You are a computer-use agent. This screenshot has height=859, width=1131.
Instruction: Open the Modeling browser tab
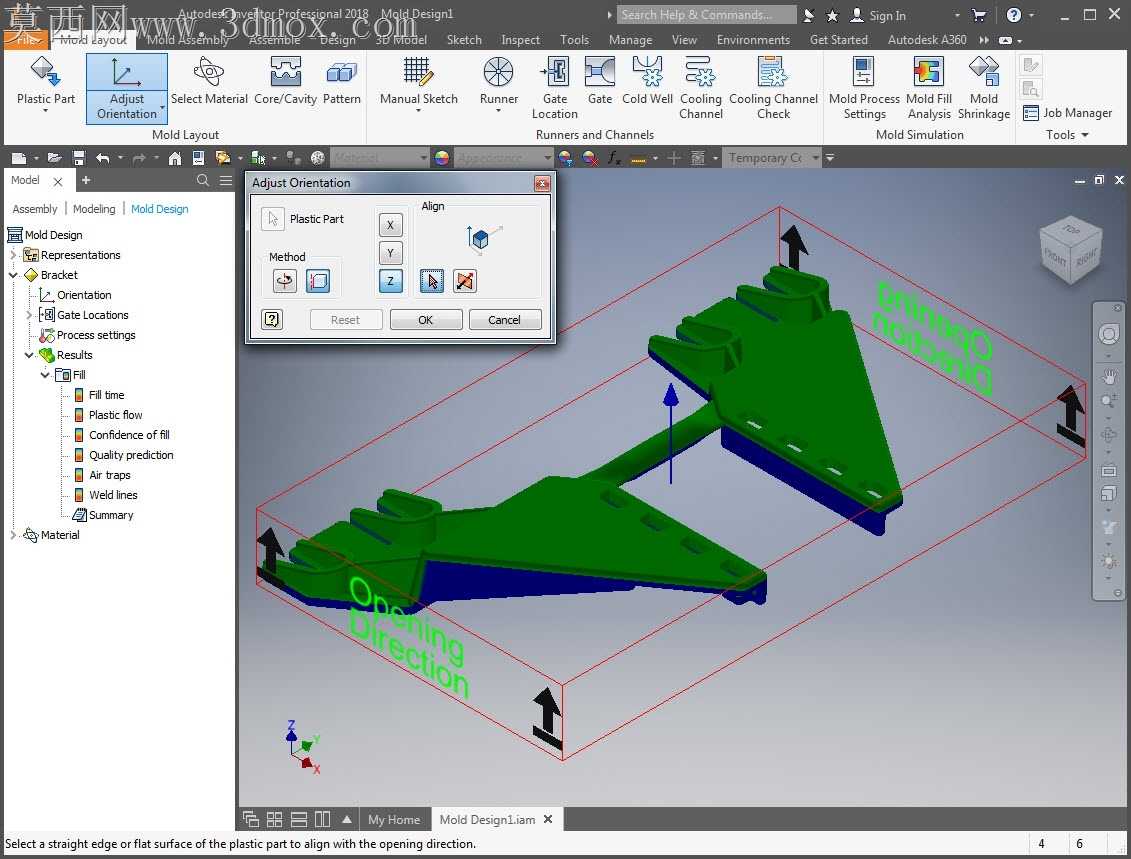pyautogui.click(x=94, y=208)
